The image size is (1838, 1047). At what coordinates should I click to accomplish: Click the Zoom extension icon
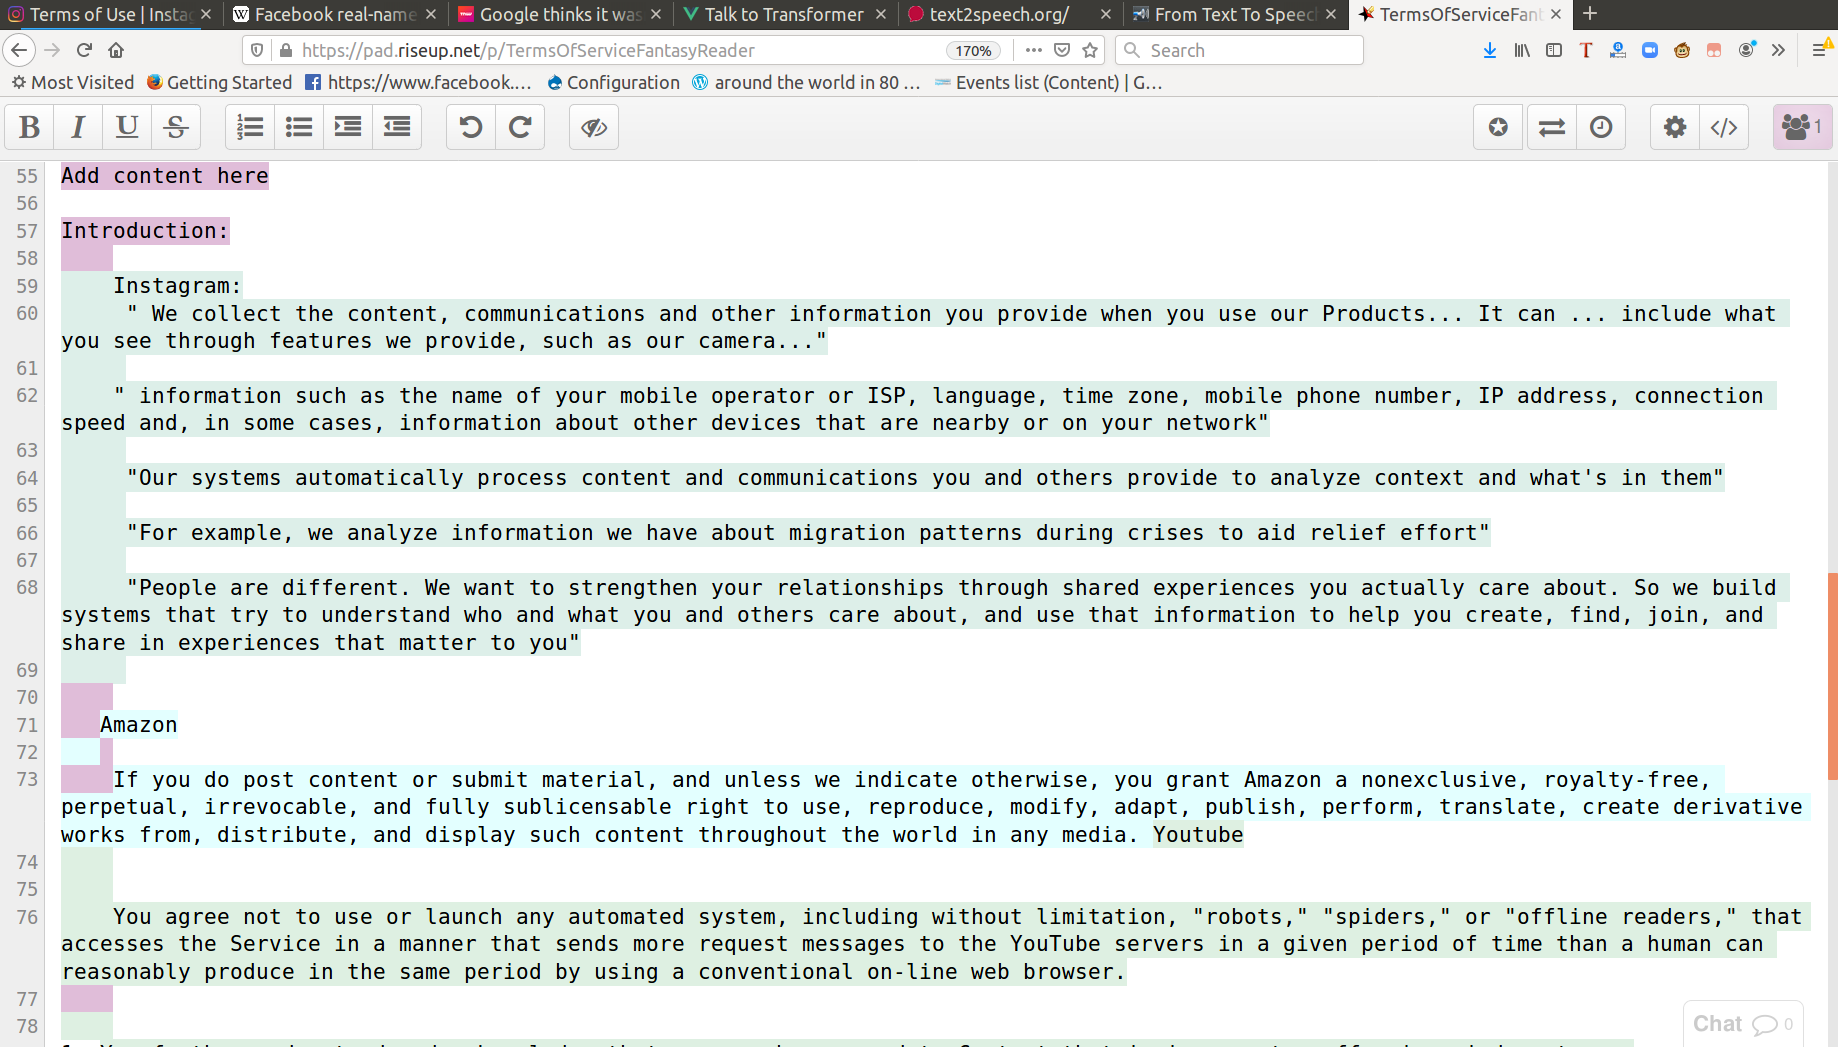coord(1650,50)
